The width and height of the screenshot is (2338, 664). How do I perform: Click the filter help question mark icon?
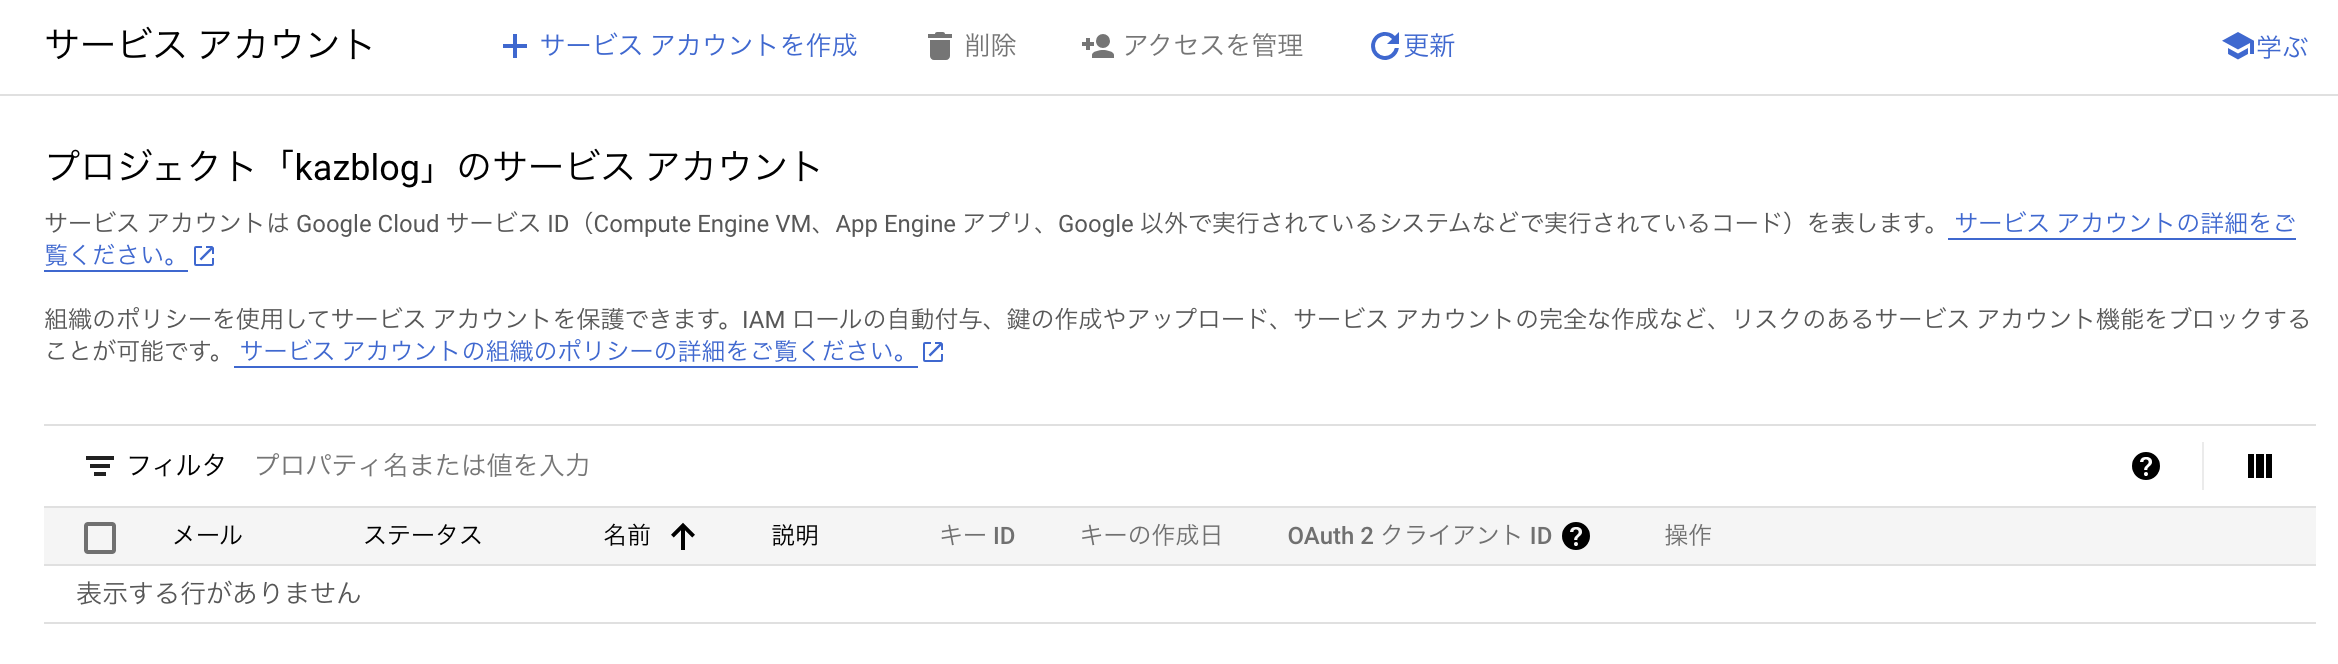2145,466
